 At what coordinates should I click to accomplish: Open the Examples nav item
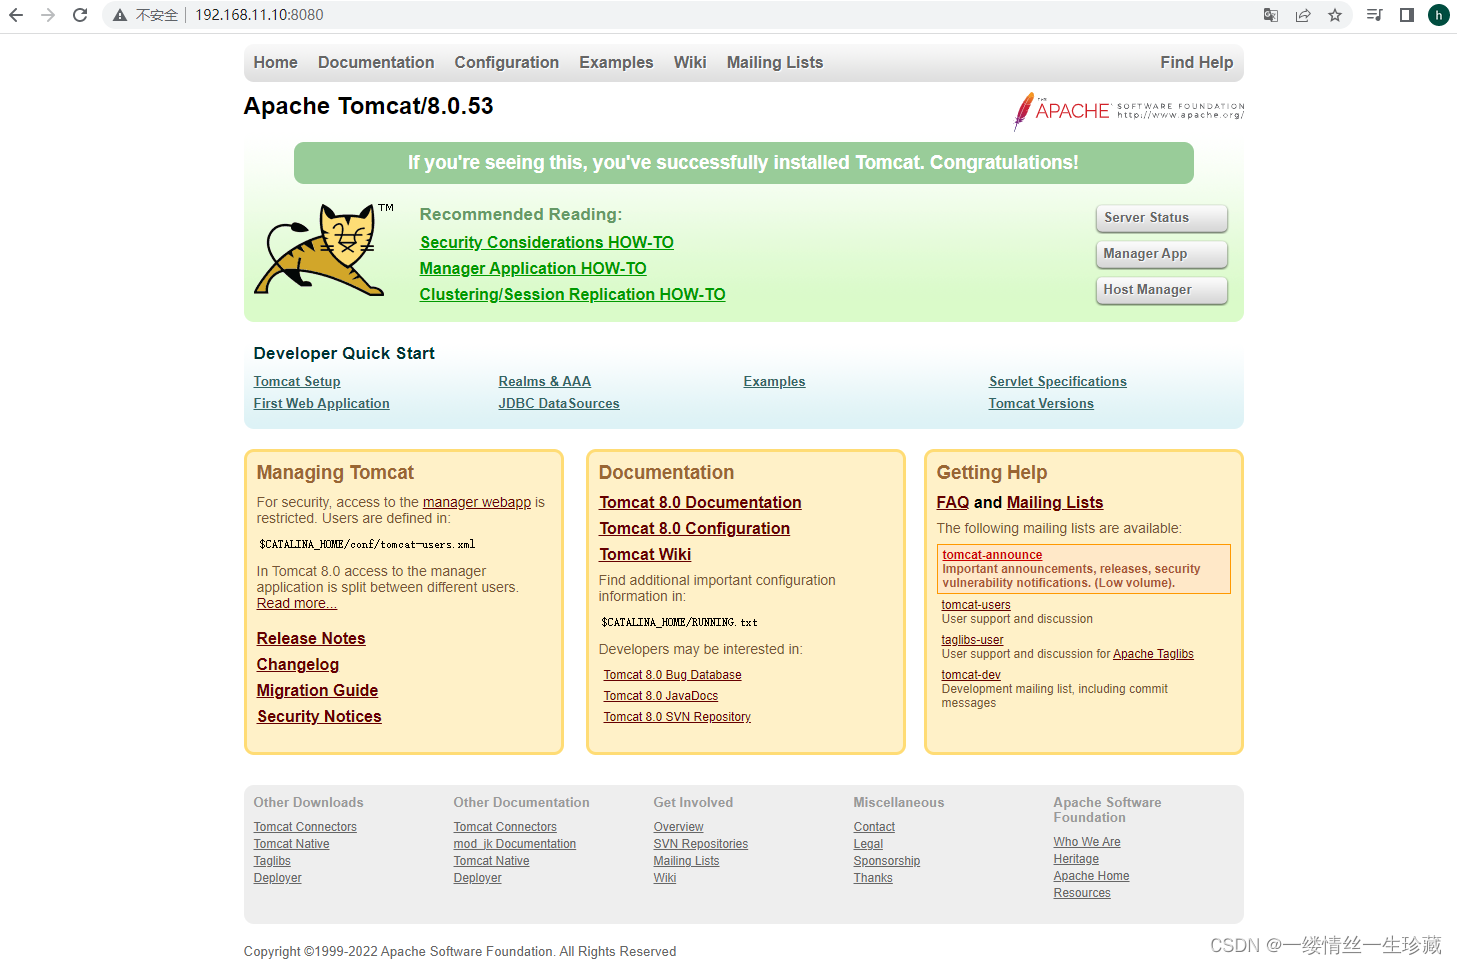tap(616, 62)
